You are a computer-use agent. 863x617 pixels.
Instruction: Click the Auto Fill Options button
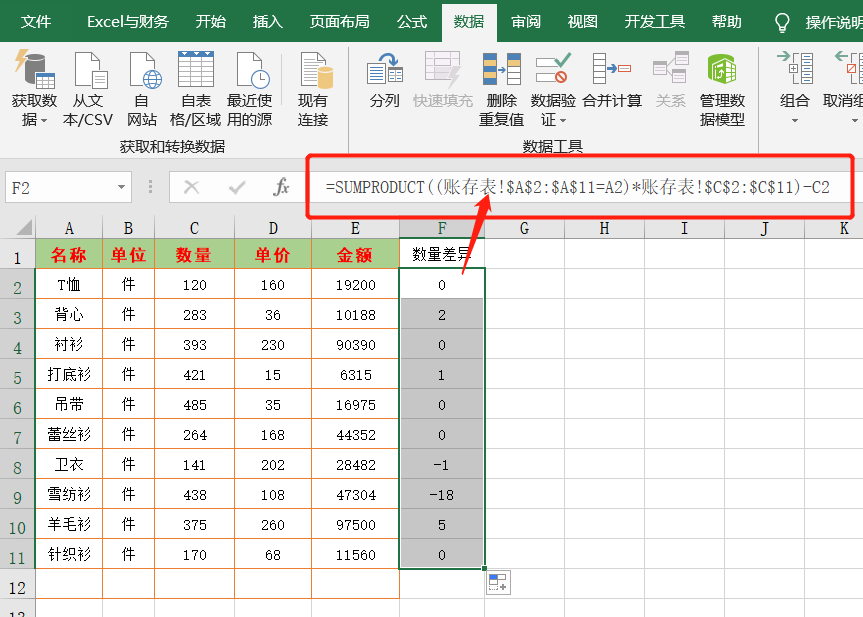tap(498, 583)
